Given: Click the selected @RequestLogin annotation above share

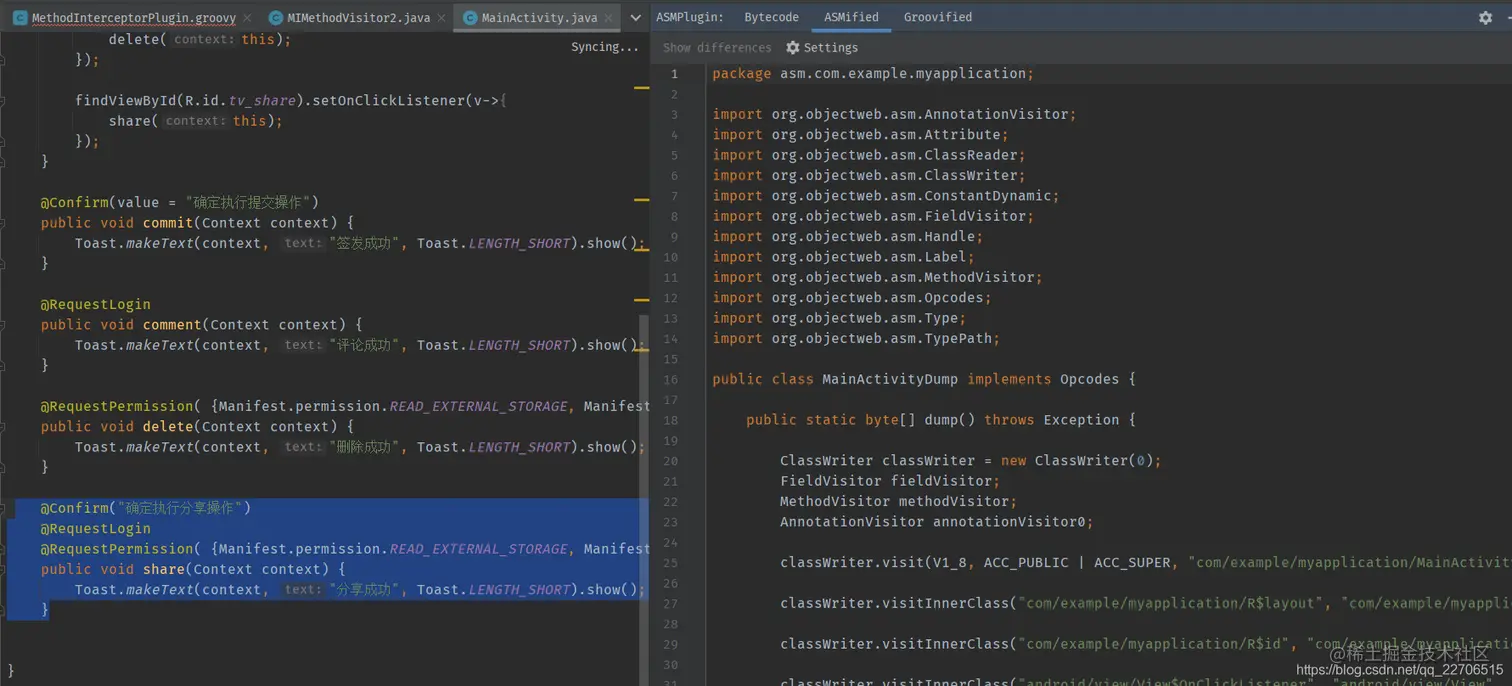Looking at the screenshot, I should (96, 529).
